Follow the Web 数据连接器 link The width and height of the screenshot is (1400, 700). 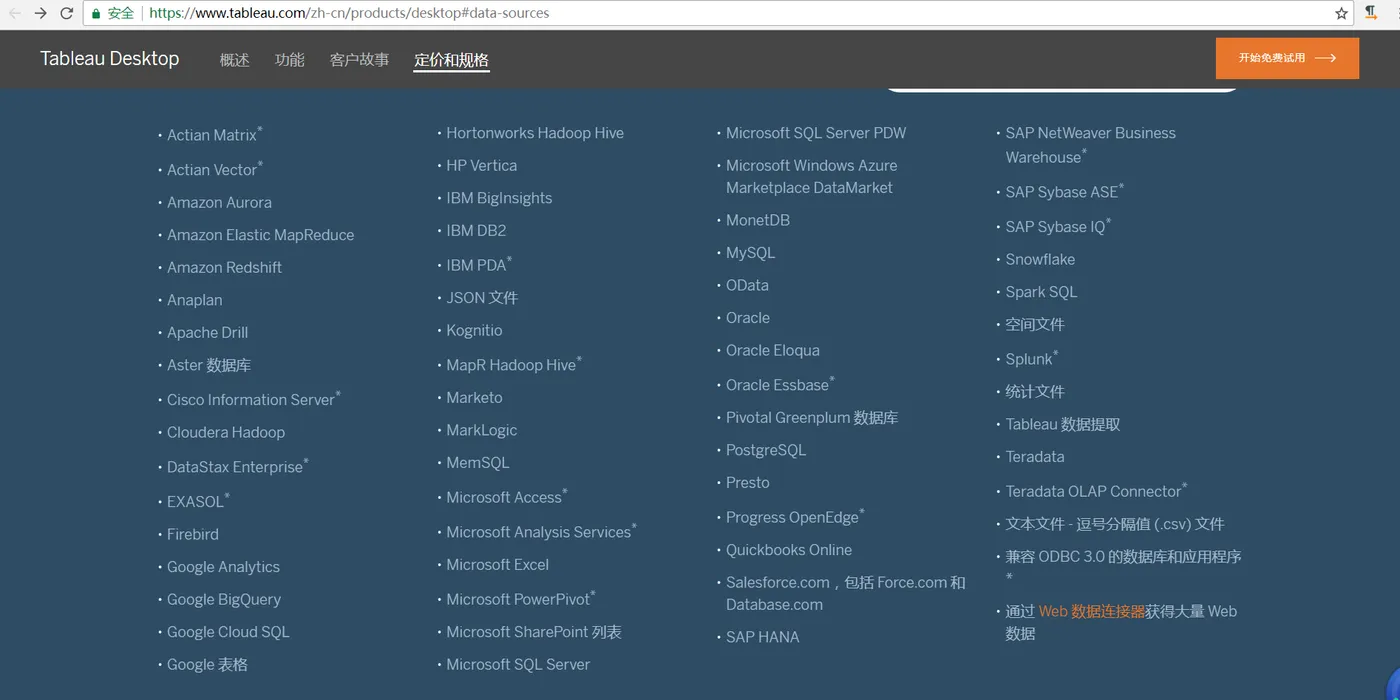pos(1091,611)
